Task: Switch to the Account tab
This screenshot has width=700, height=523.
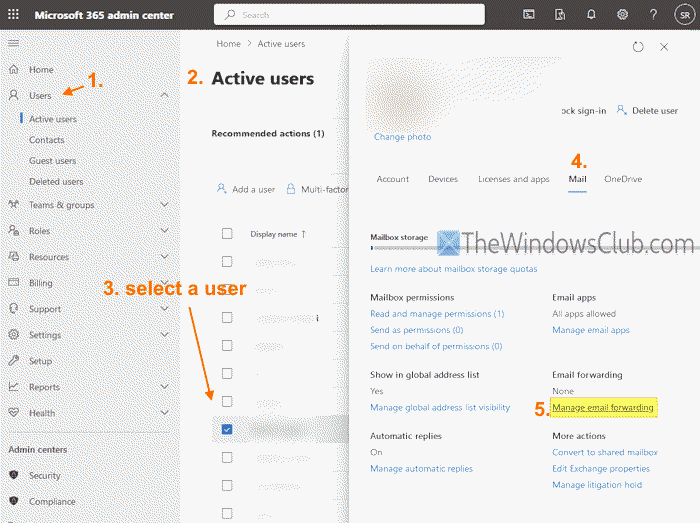Action: point(392,179)
